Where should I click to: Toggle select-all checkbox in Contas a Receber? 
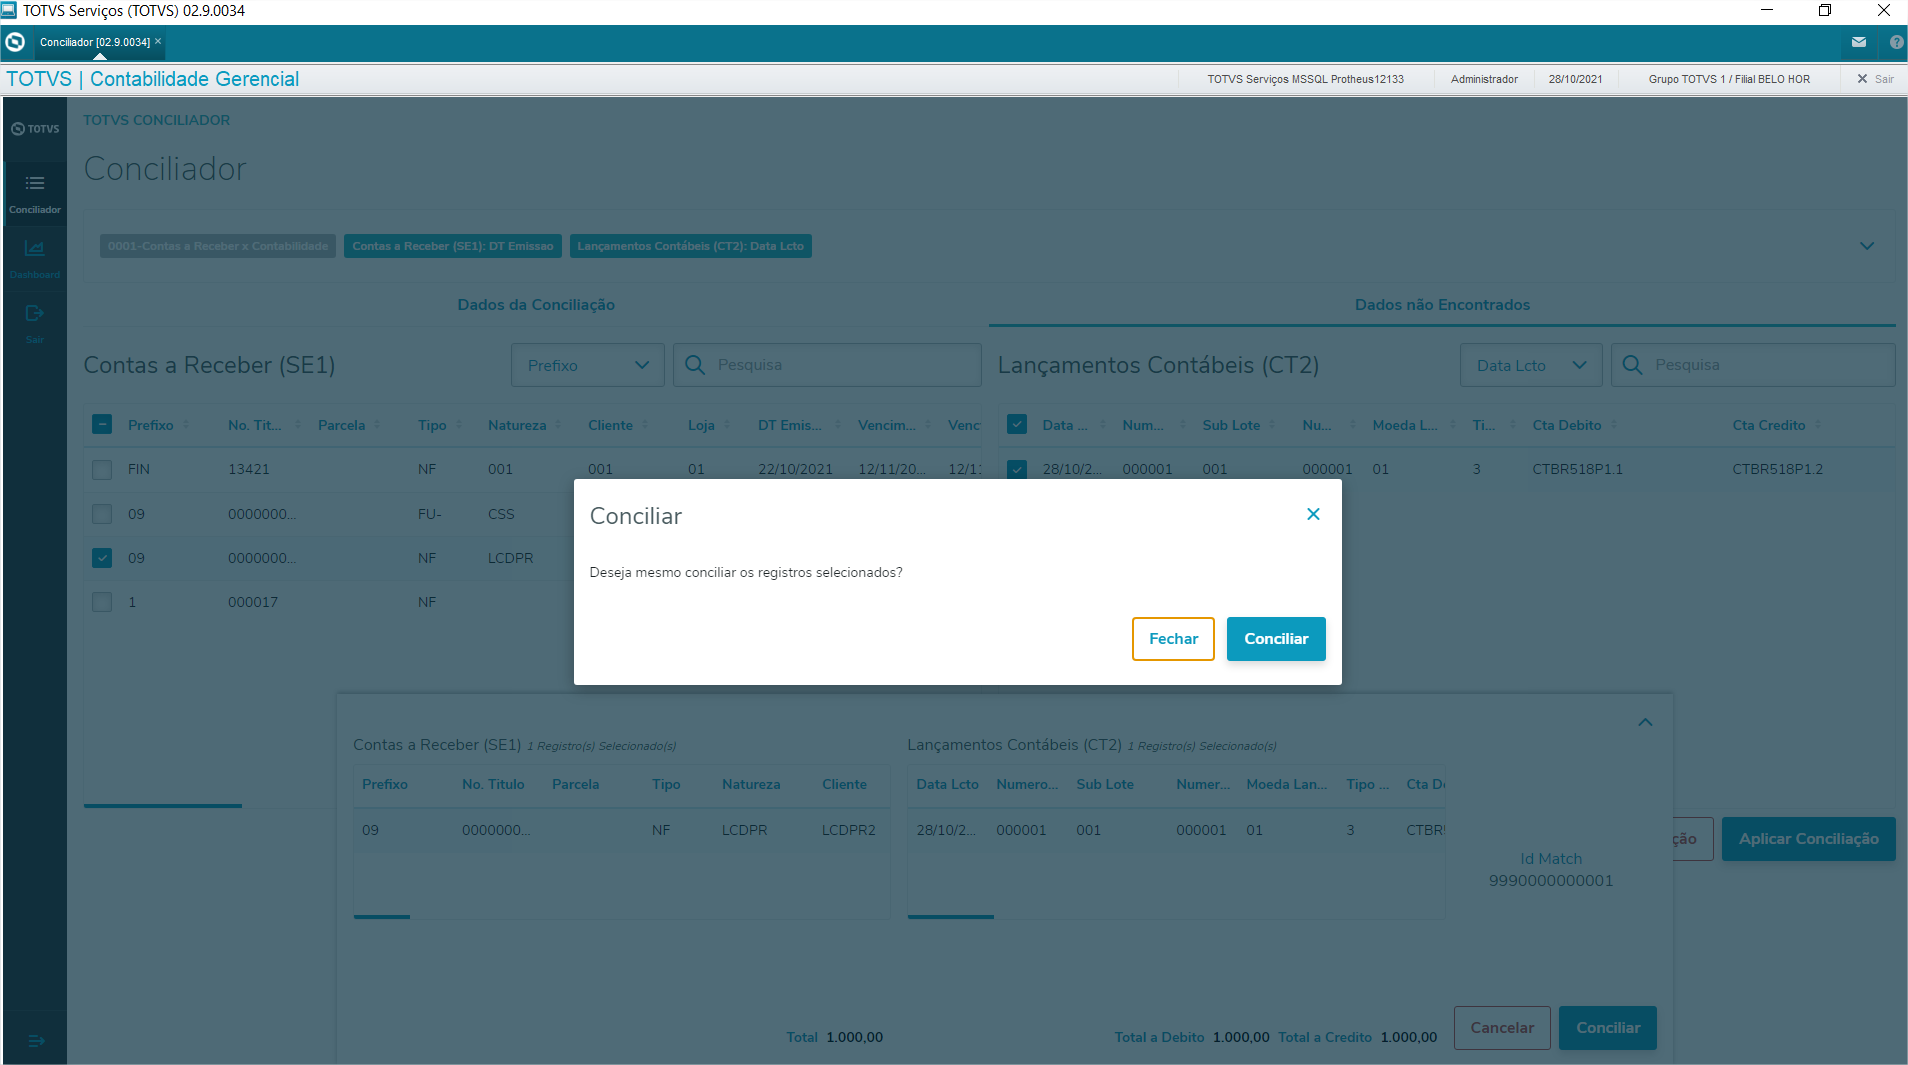tap(102, 424)
